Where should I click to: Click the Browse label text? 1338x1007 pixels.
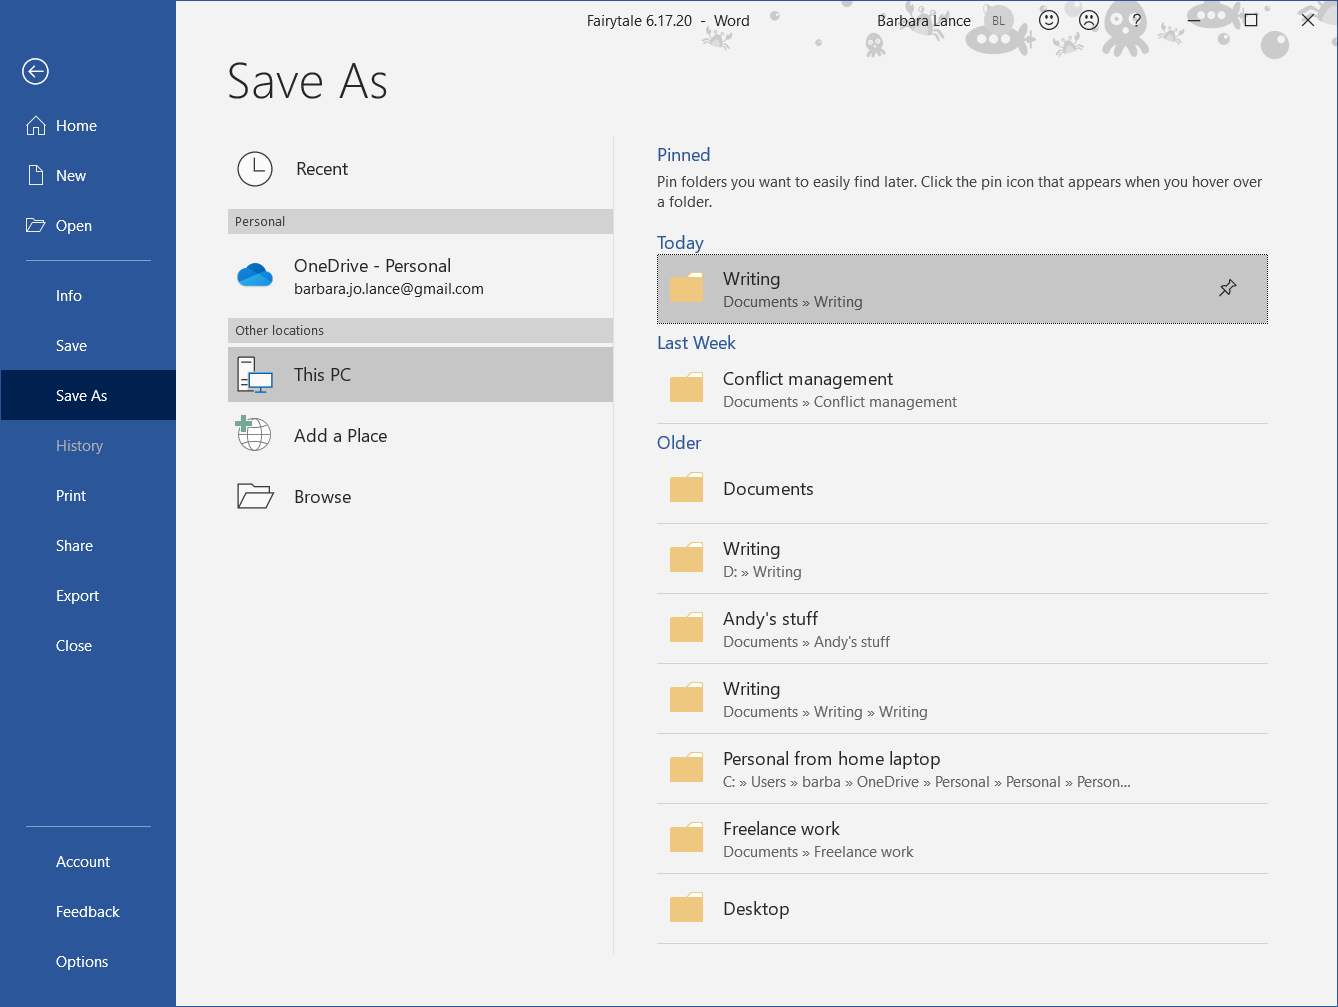coord(323,497)
